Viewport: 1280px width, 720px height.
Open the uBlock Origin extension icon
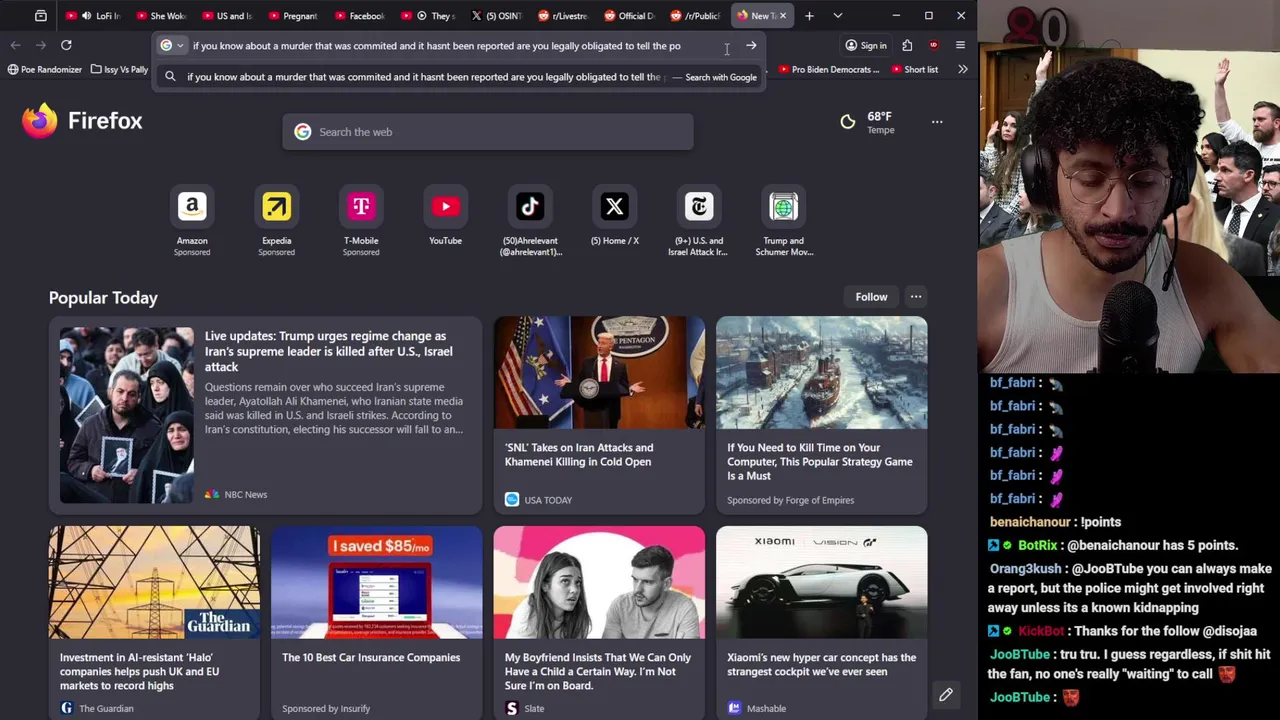pyautogui.click(x=933, y=45)
